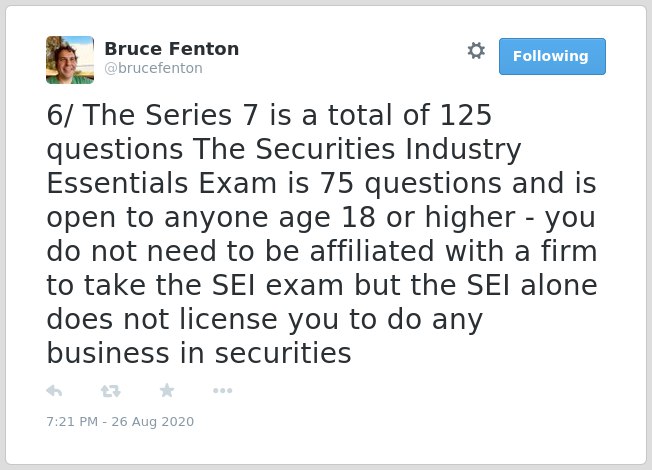Select the tweet body text paragraph
Image resolution: width=652 pixels, height=470 pixels.
point(322,234)
